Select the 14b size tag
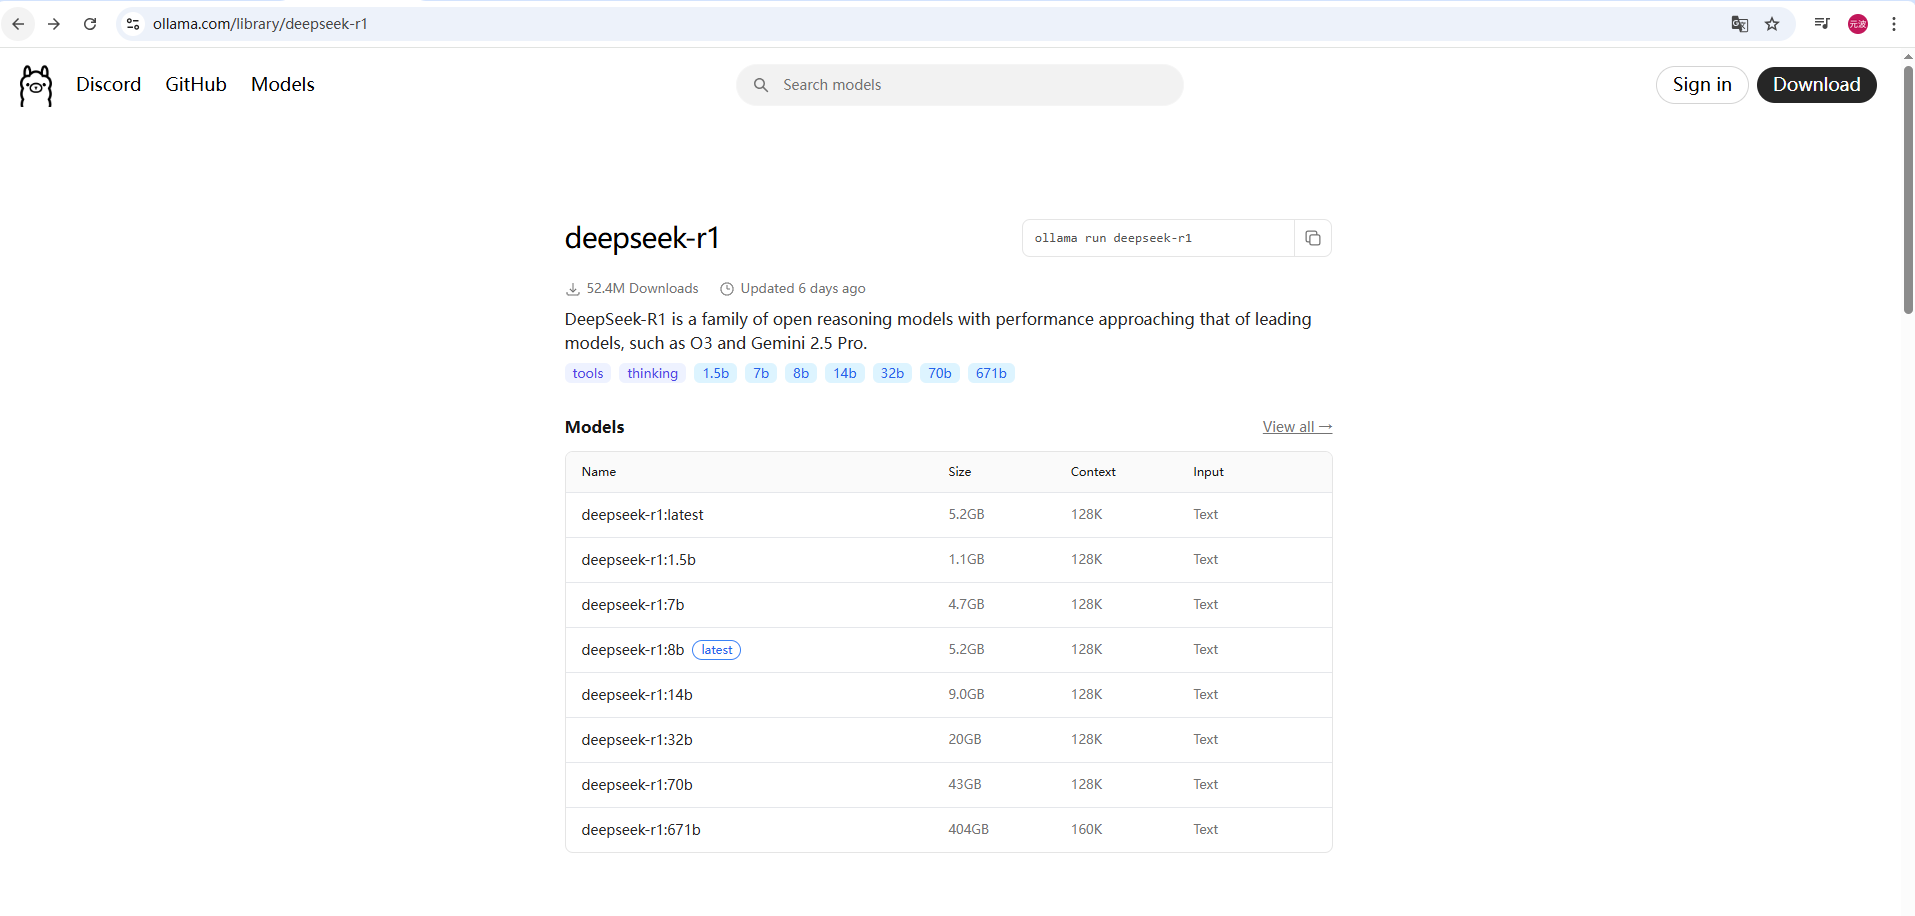The width and height of the screenshot is (1915, 916). pos(845,373)
